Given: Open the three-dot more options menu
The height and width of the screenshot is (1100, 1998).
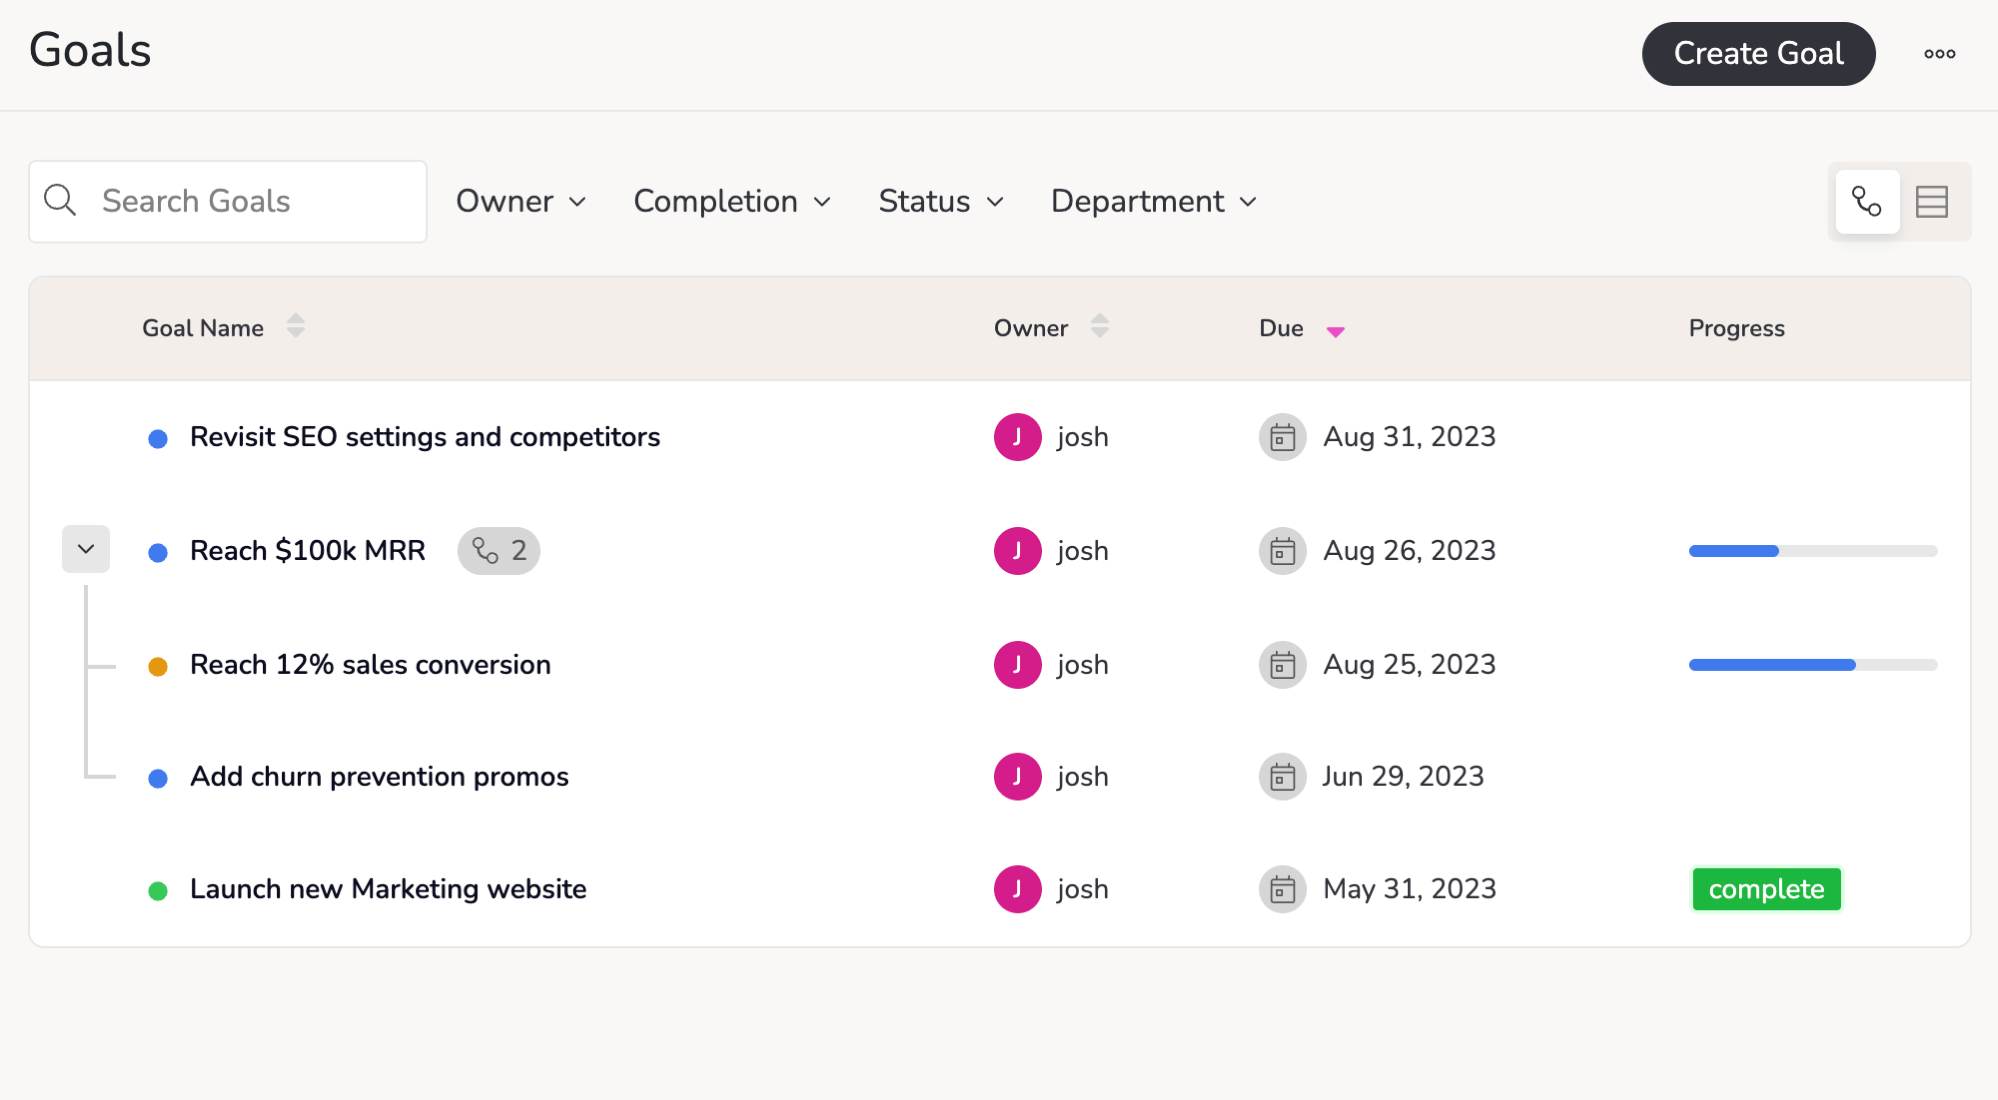Looking at the screenshot, I should click(1939, 54).
